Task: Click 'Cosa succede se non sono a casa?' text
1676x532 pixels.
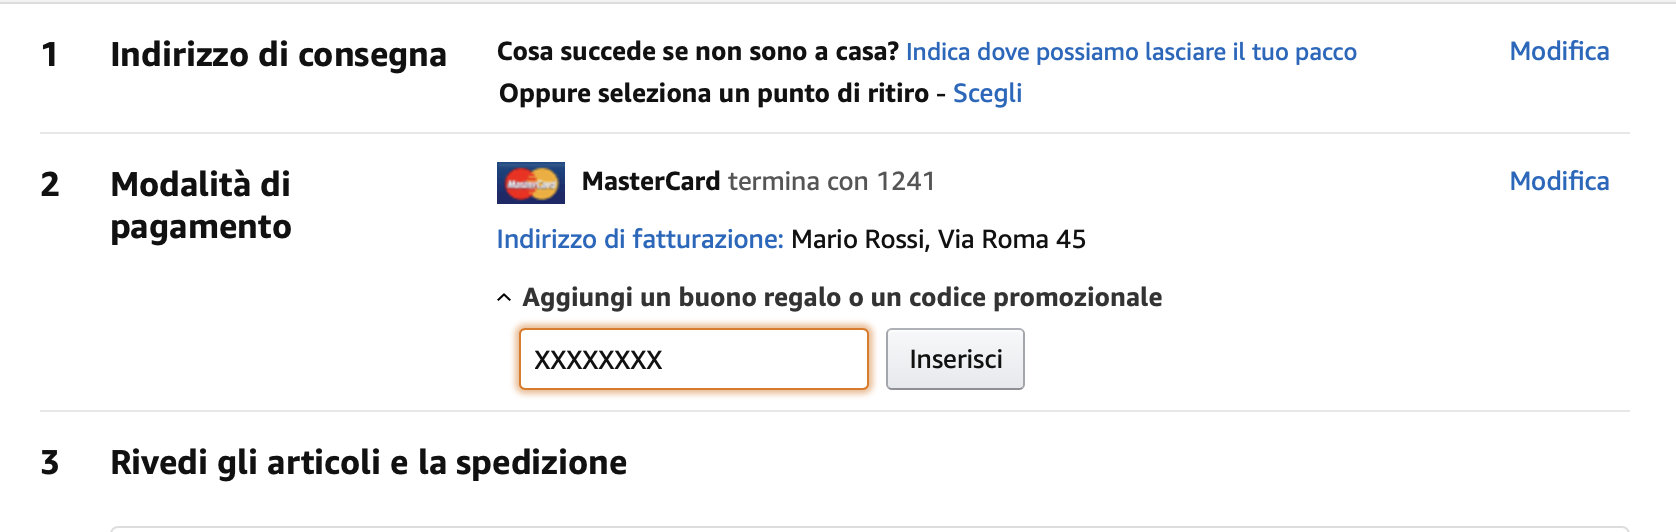Action: (x=697, y=52)
